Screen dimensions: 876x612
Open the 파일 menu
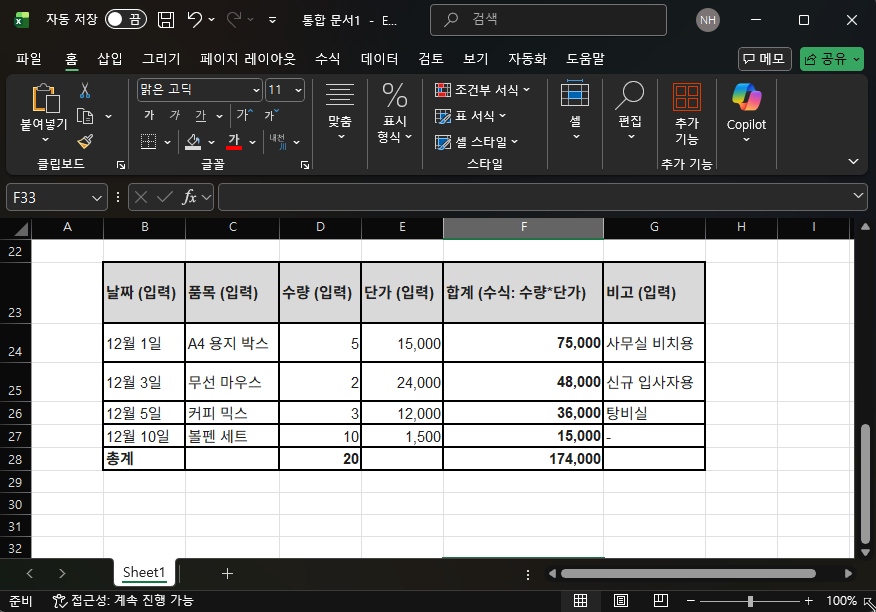[32, 58]
